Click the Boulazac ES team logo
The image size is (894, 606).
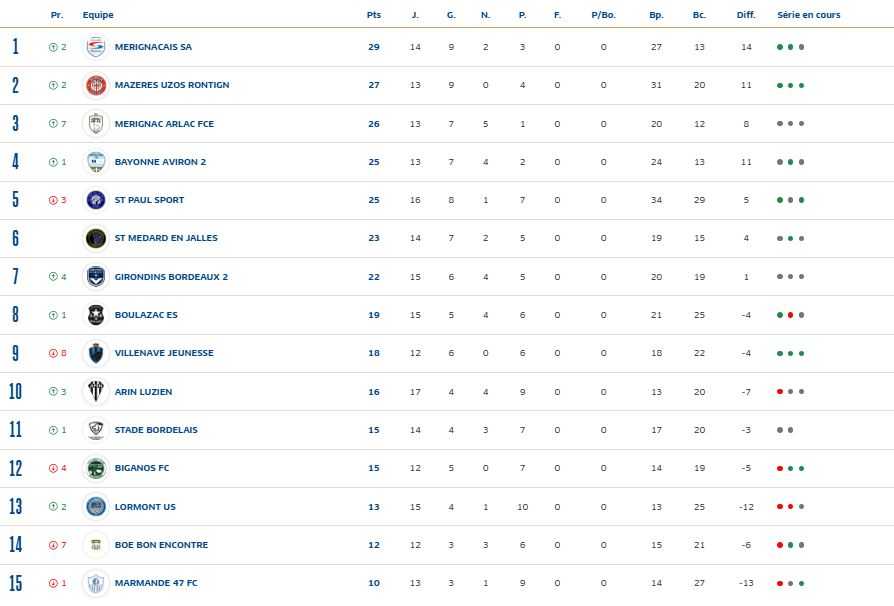click(x=96, y=315)
